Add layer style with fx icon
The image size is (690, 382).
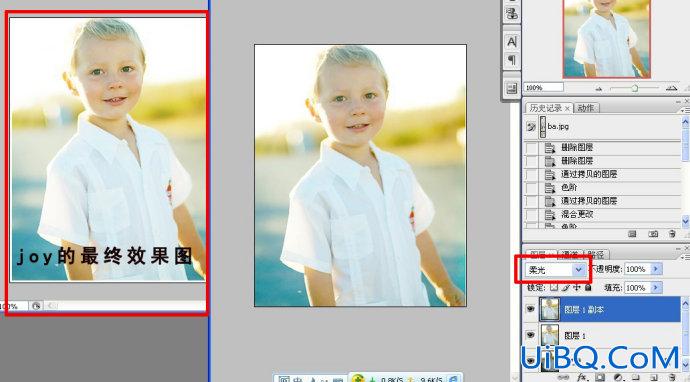pyautogui.click(x=583, y=378)
